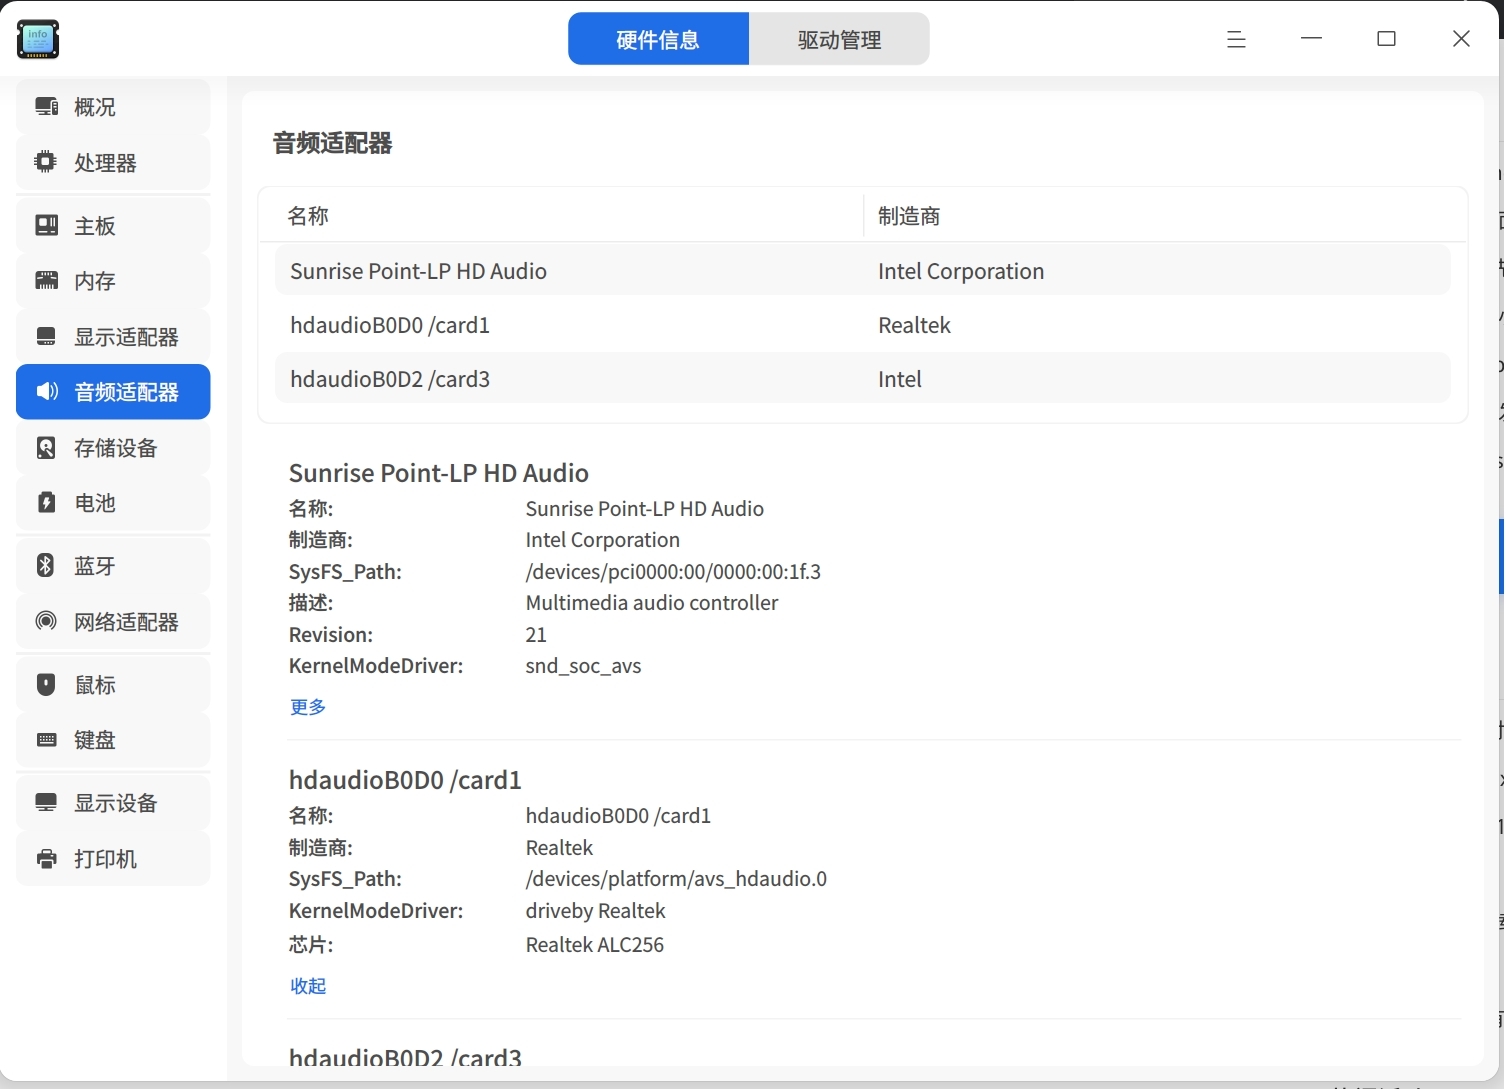This screenshot has width=1506, height=1089.
Task: Collapse card1 details via 收起 link
Action: coord(308,986)
